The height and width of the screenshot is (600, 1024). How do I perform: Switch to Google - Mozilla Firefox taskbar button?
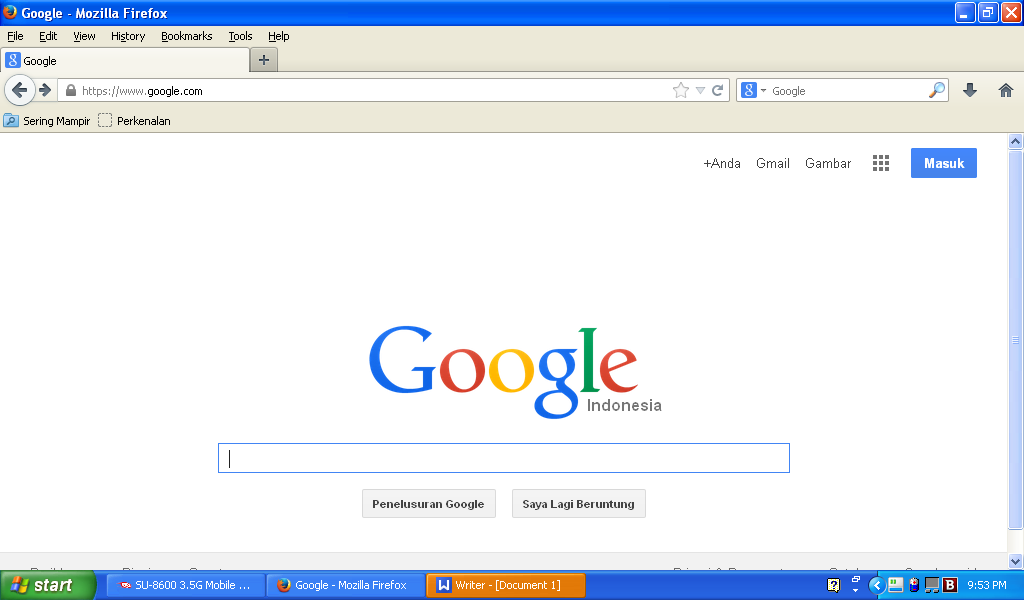pyautogui.click(x=346, y=585)
